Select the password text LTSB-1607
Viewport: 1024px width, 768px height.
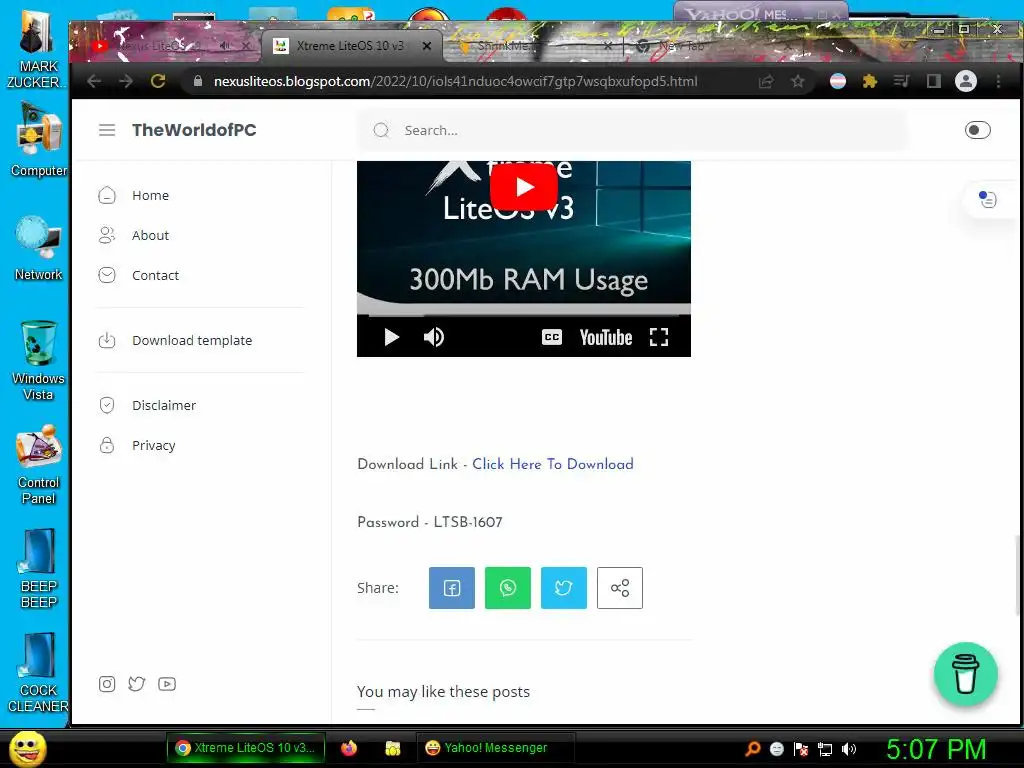tap(468, 522)
